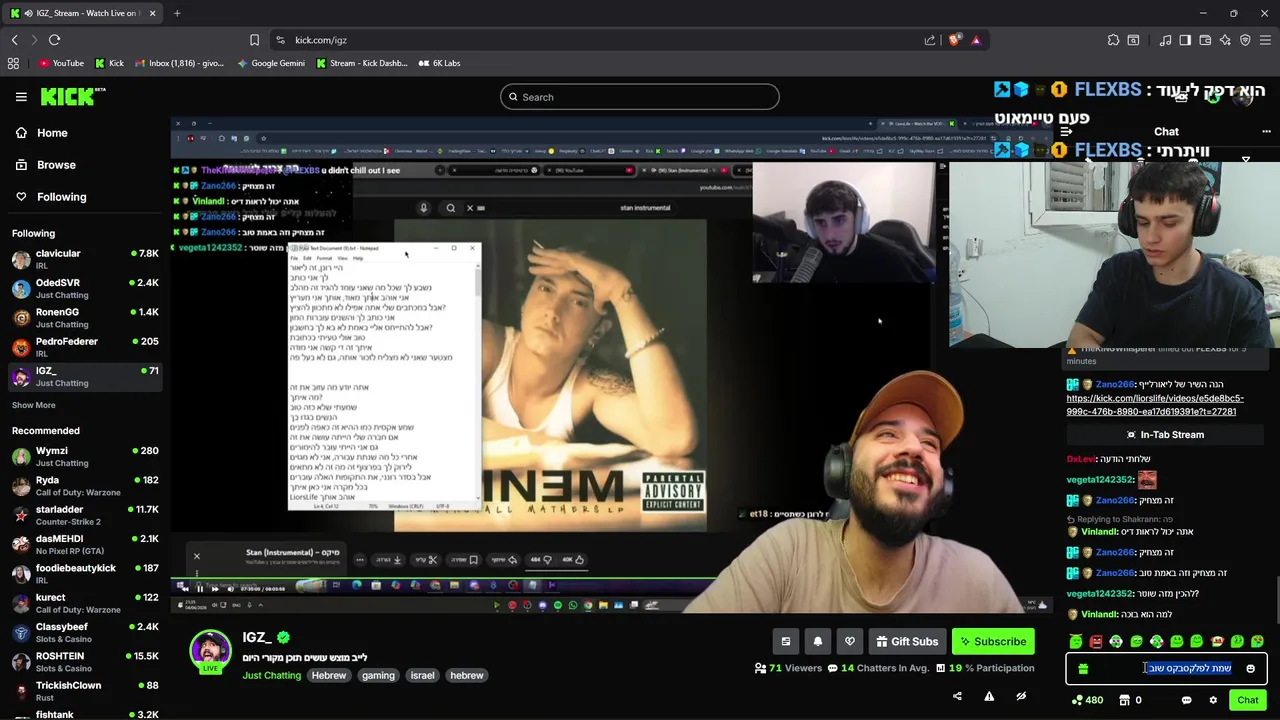Collapse chat with the arrow icon
Screen dimensions: 1280x720
click(x=1066, y=131)
